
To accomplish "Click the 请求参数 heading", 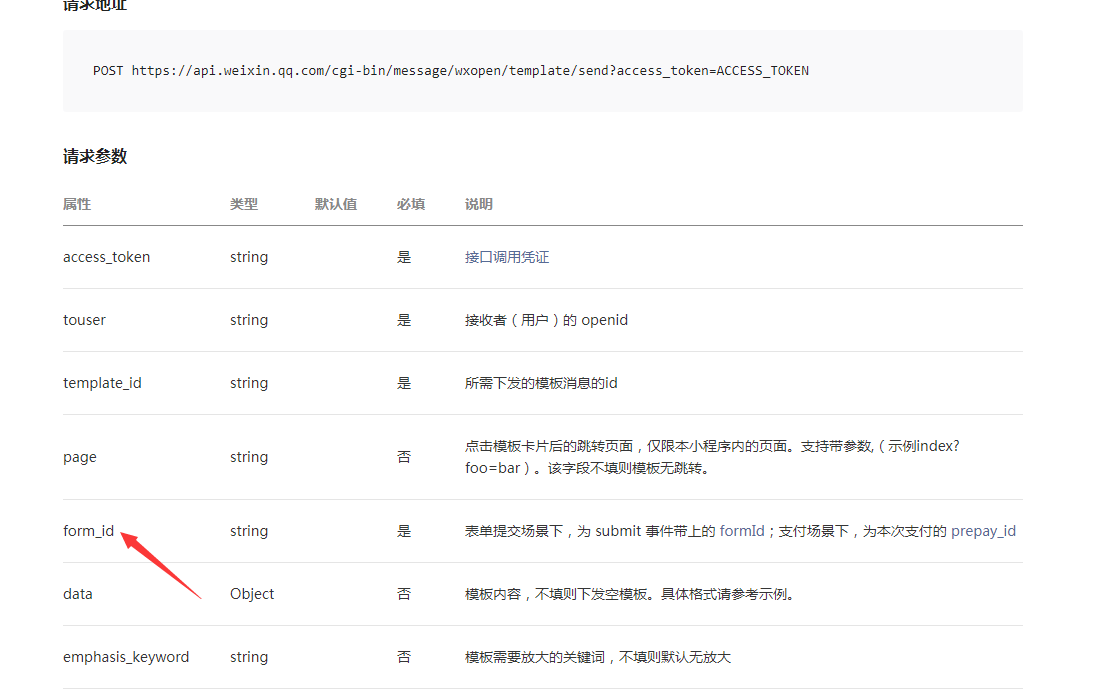I will pyautogui.click(x=95, y=157).
